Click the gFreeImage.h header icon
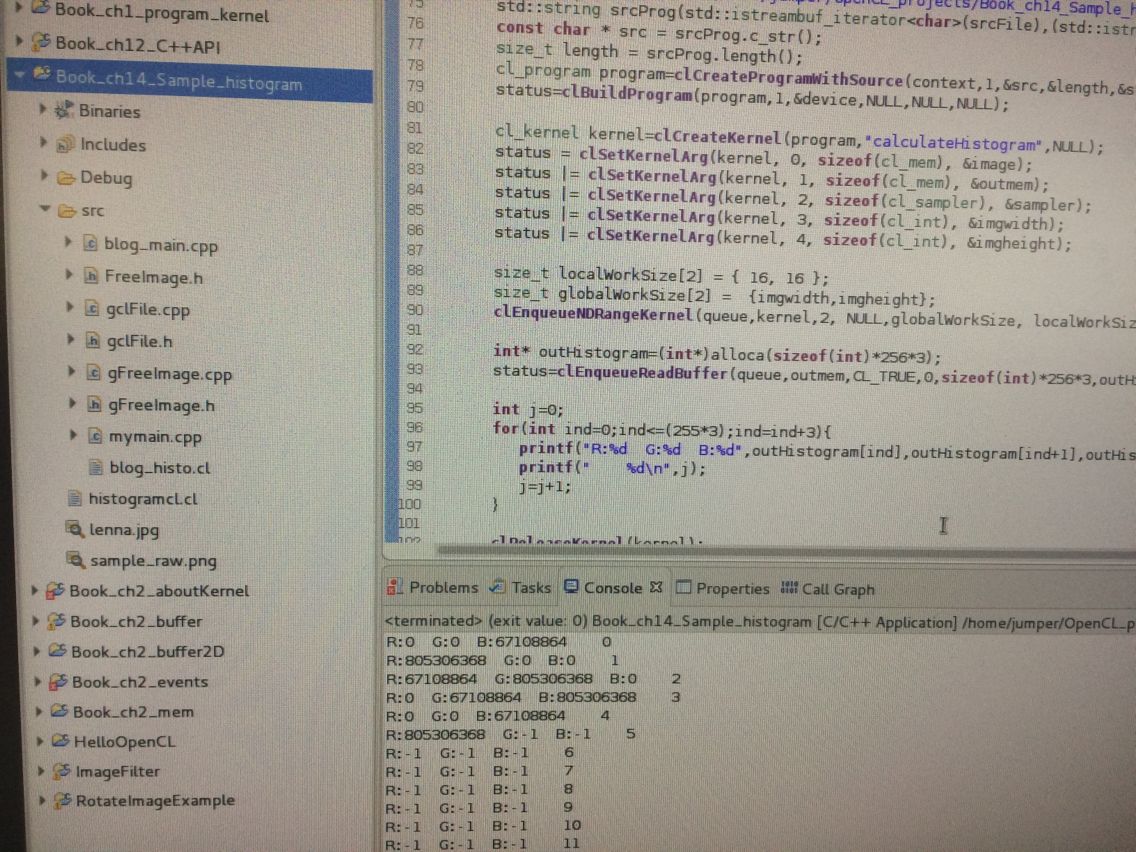Screen dimensions: 1136x852 point(94,404)
